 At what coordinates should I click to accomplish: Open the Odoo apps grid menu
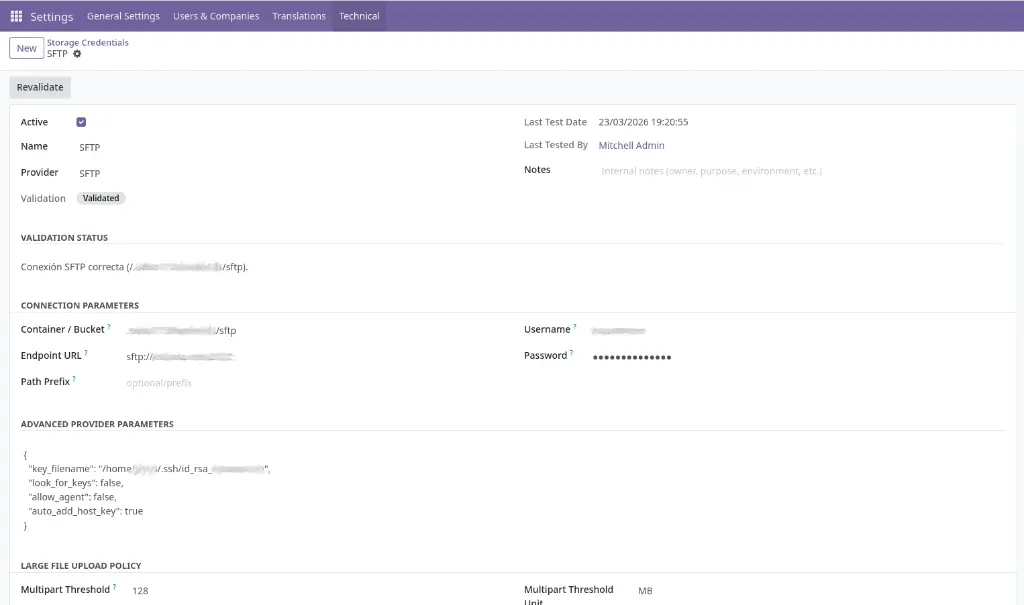(16, 16)
